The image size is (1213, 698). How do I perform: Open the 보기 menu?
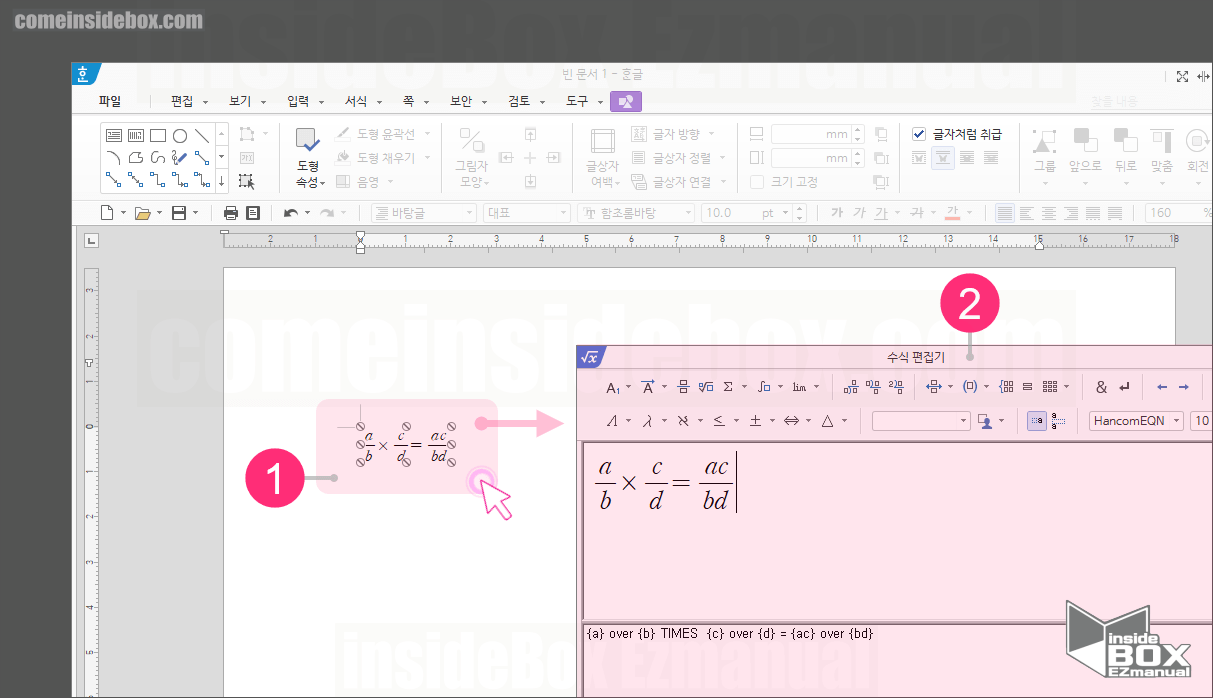(x=246, y=101)
